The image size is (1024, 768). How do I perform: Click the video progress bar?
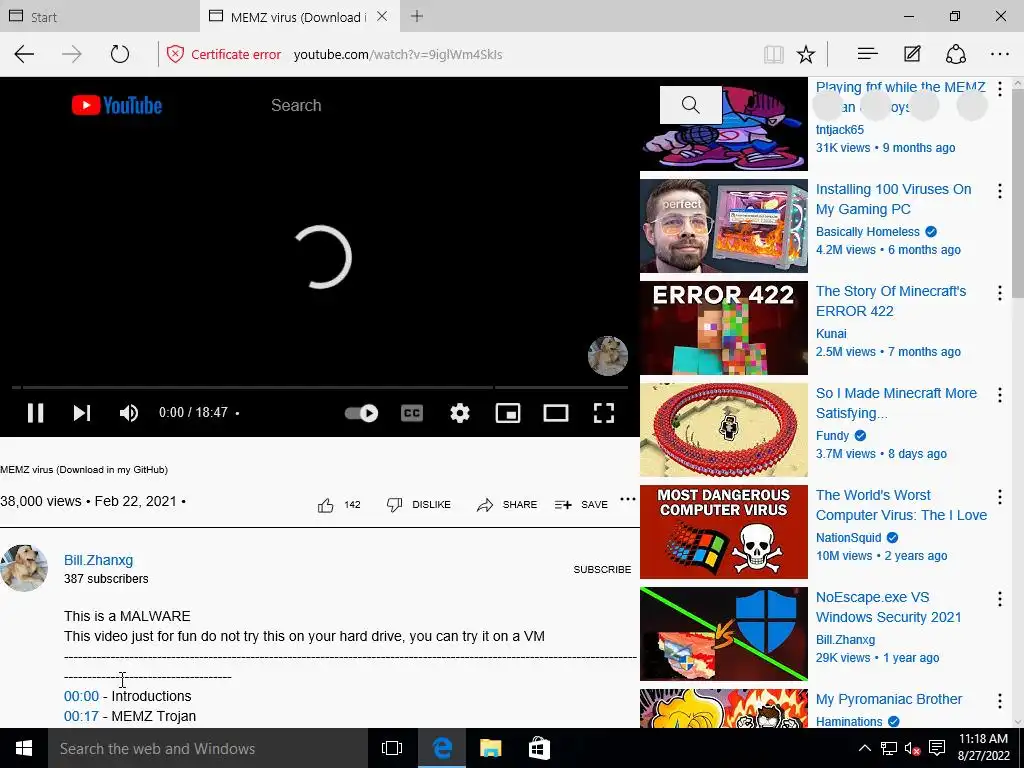[x=320, y=387]
